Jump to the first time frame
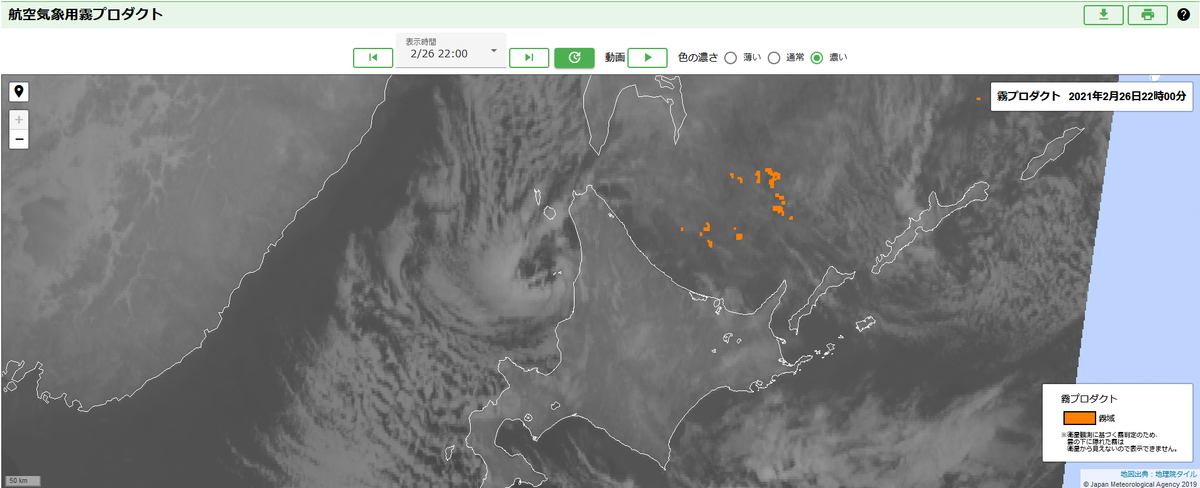 point(373,58)
